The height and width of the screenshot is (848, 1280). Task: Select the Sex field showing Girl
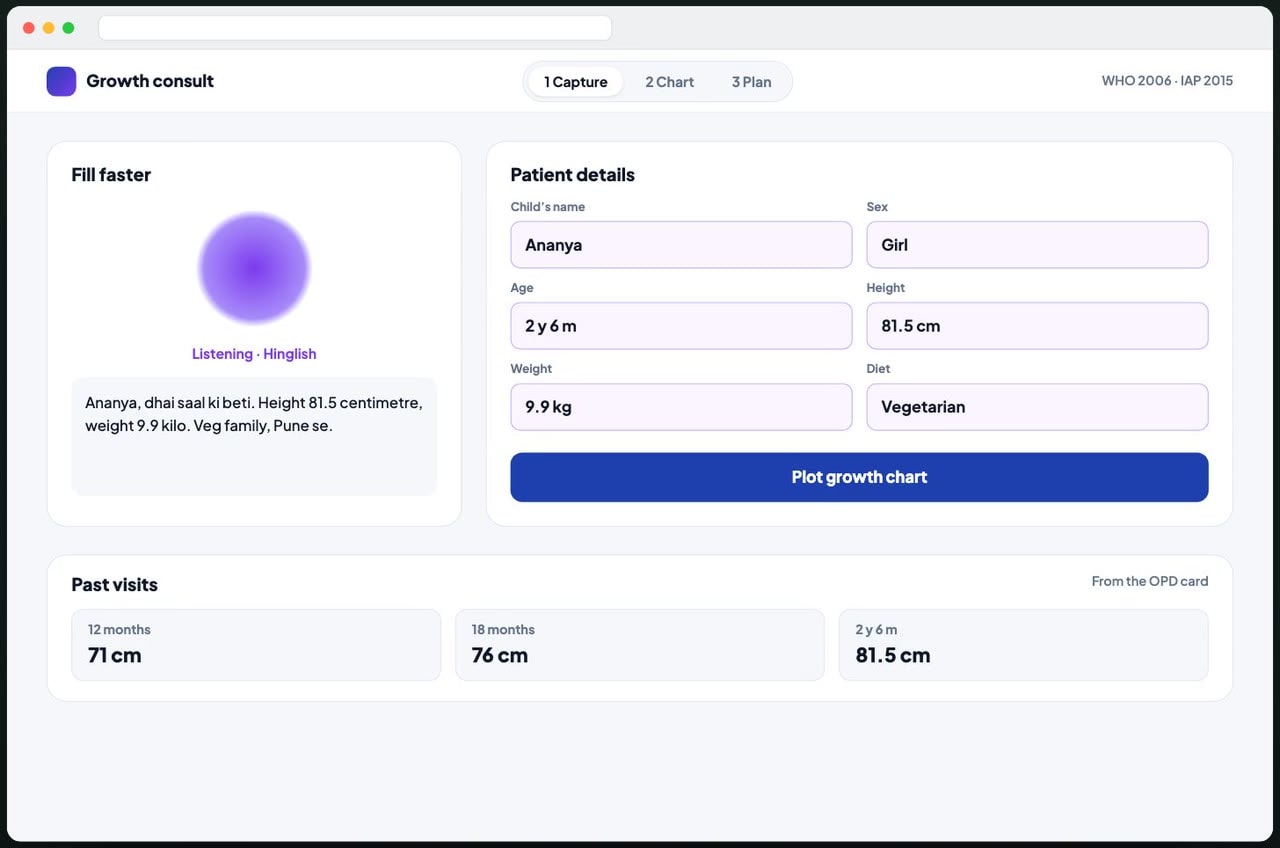(x=1037, y=245)
